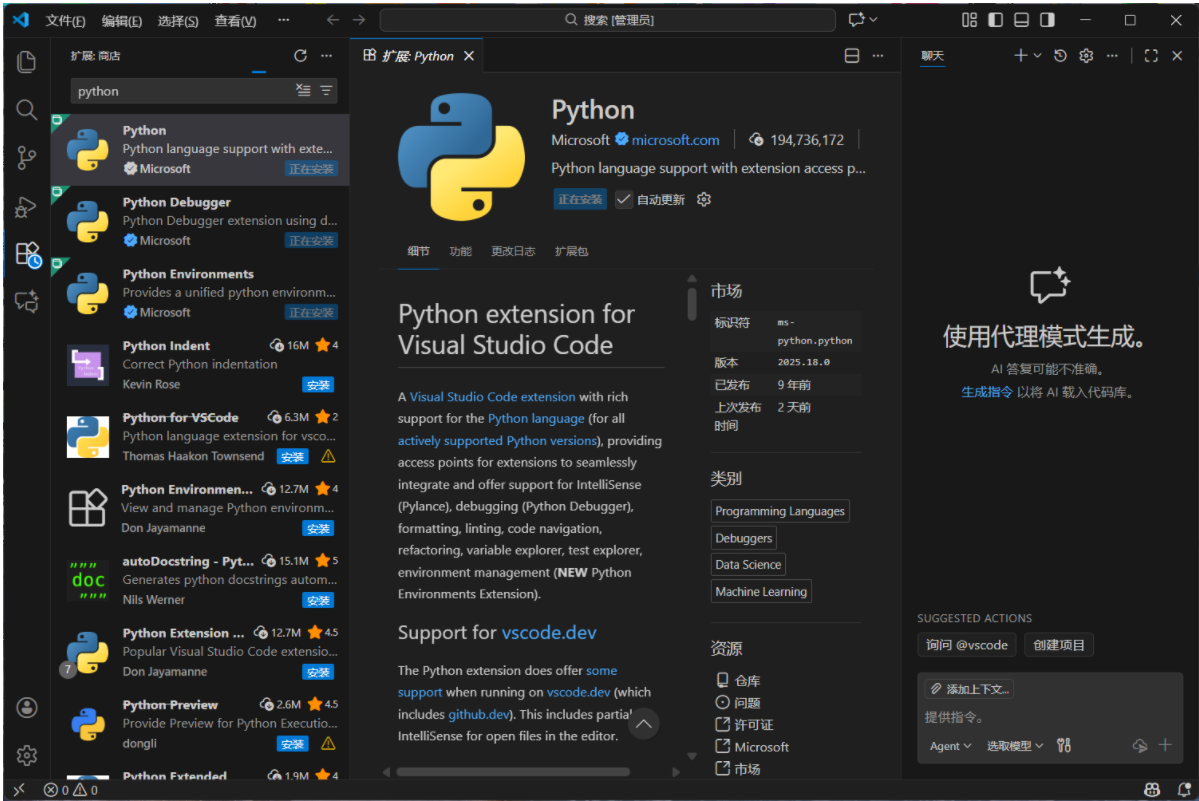Open chat settings gear
The height and width of the screenshot is (801, 1199).
click(1086, 56)
